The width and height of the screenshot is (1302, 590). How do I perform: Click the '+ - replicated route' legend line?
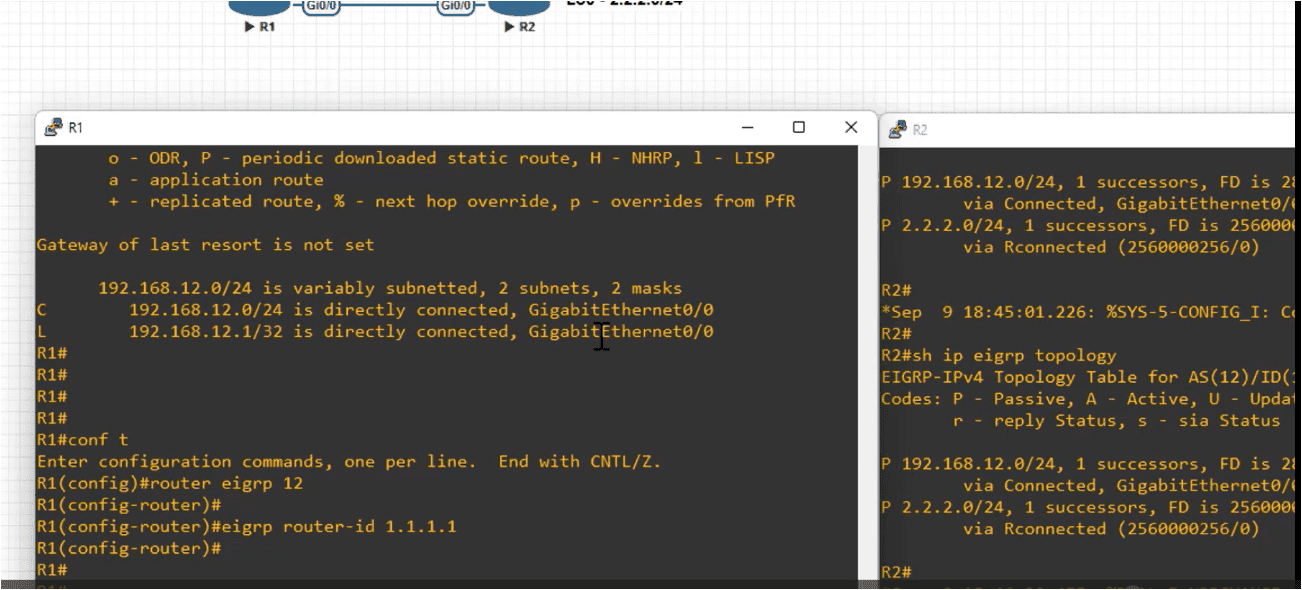coord(452,202)
